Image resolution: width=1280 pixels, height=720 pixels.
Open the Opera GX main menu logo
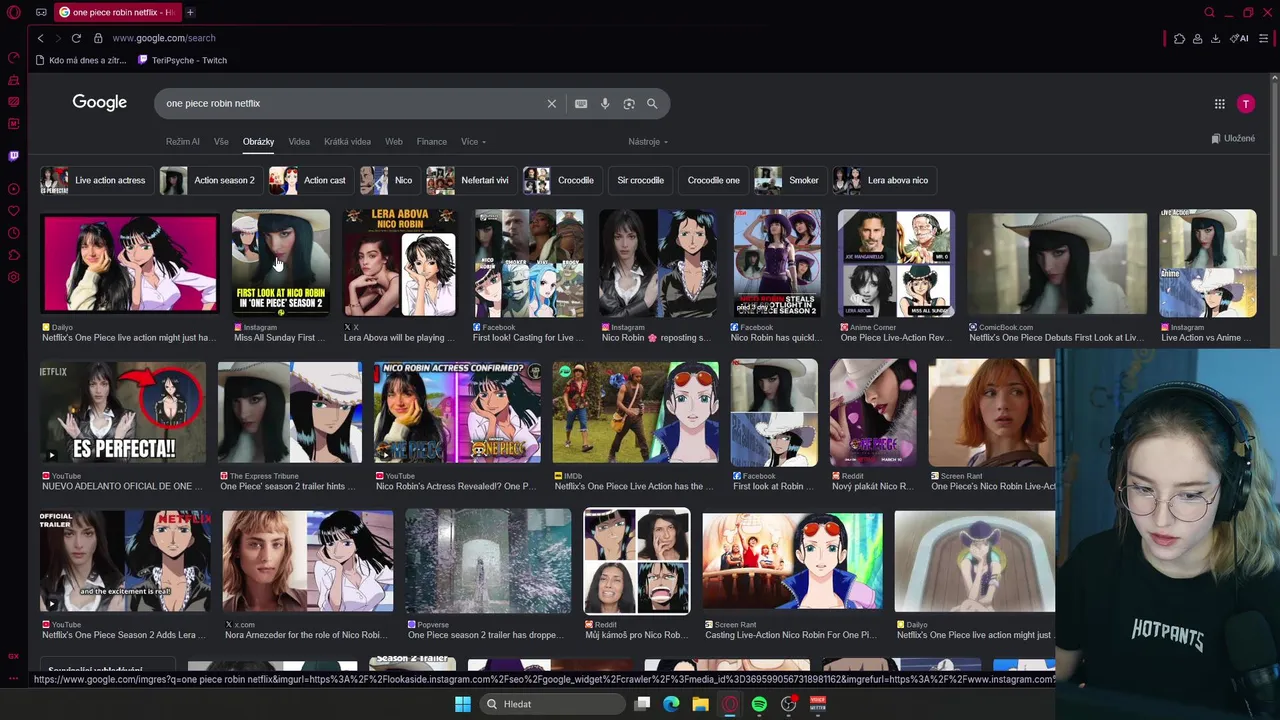[14, 13]
